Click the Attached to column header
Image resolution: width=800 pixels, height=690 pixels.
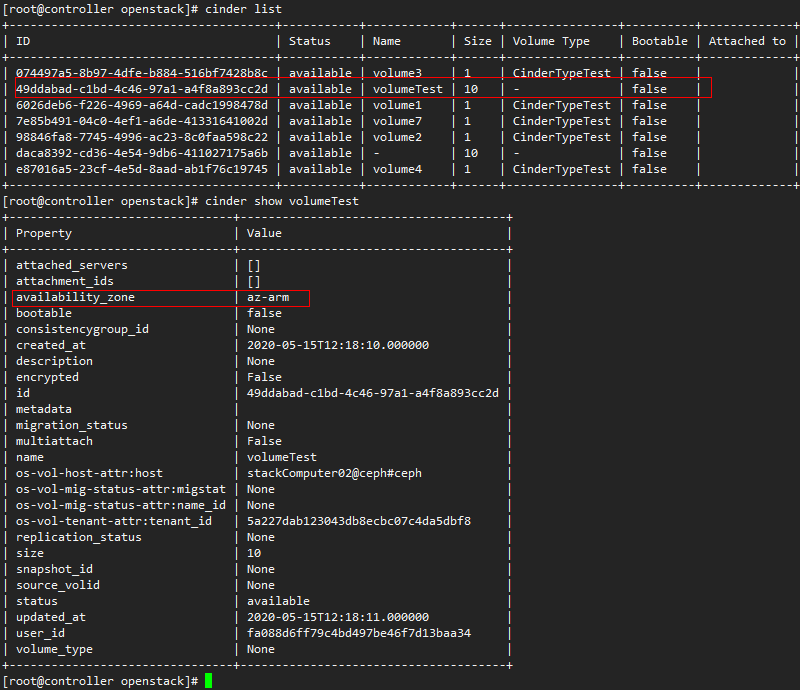(x=747, y=41)
